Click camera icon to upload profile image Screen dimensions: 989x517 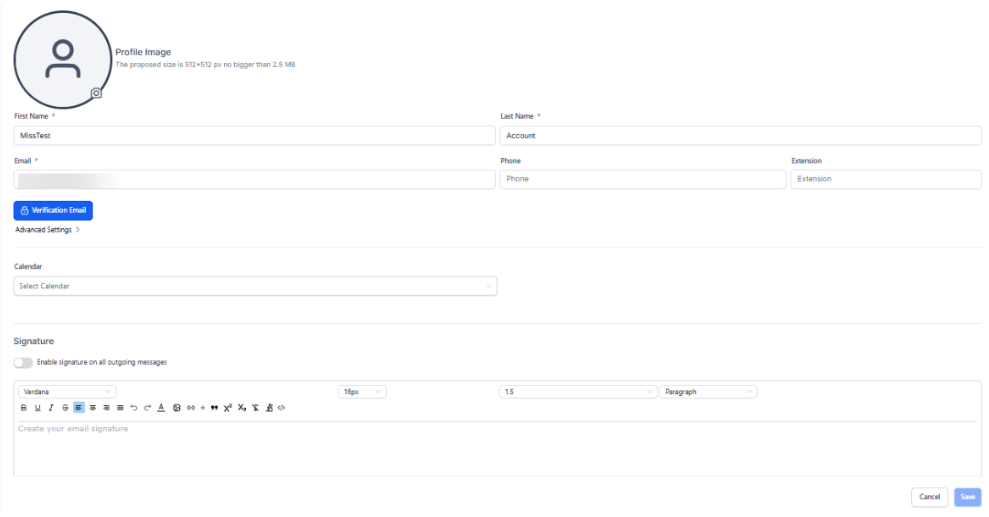pyautogui.click(x=97, y=93)
